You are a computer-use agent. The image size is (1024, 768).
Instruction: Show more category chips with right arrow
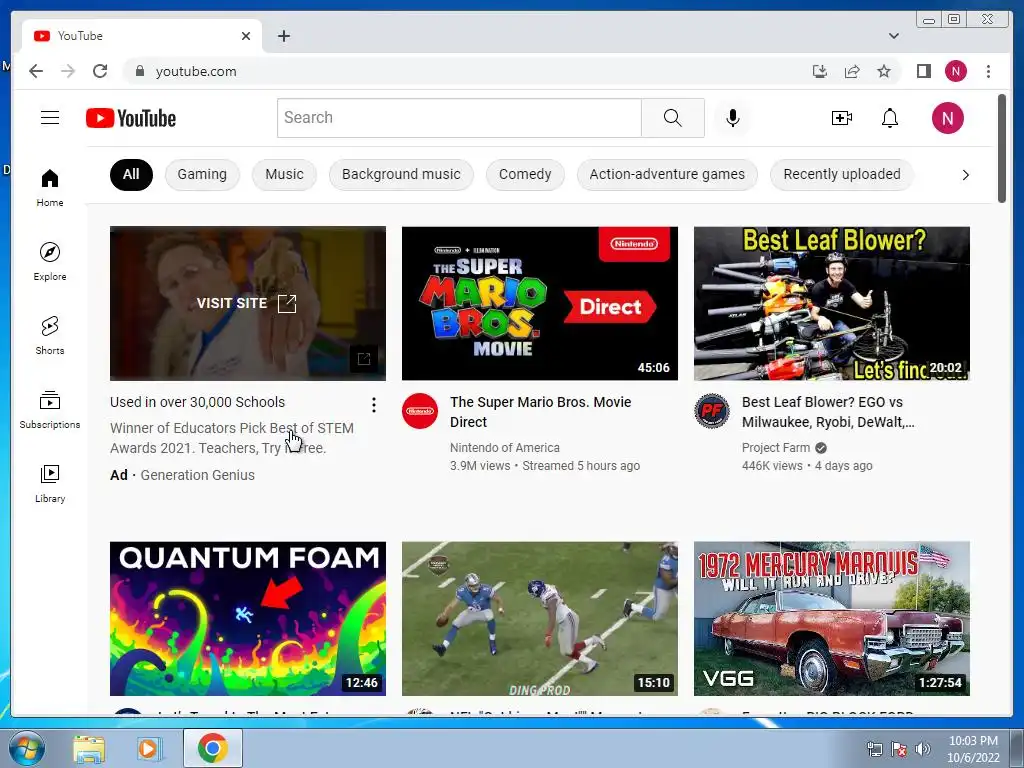click(965, 174)
